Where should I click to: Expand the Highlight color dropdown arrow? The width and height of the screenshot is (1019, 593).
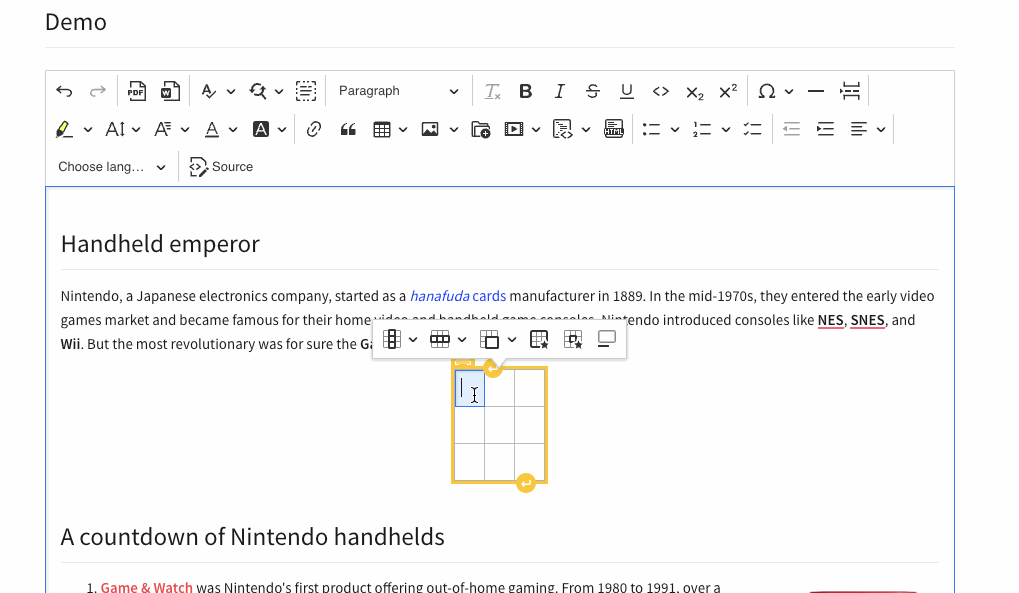tap(88, 129)
